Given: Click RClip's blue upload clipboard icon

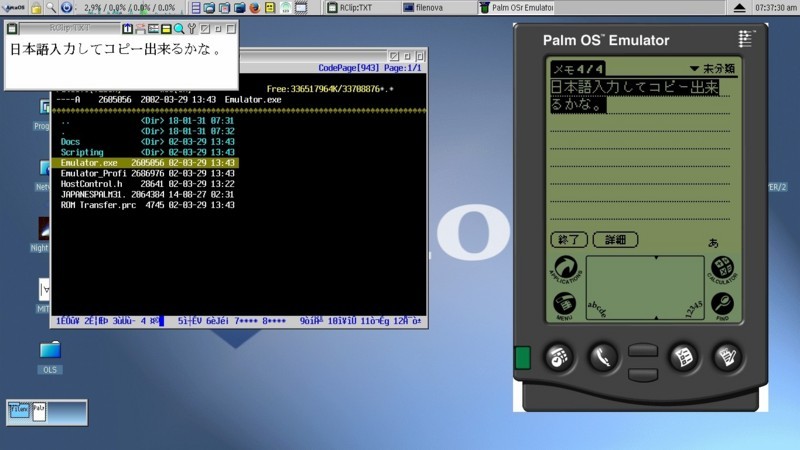Looking at the screenshot, I should pyautogui.click(x=128, y=29).
